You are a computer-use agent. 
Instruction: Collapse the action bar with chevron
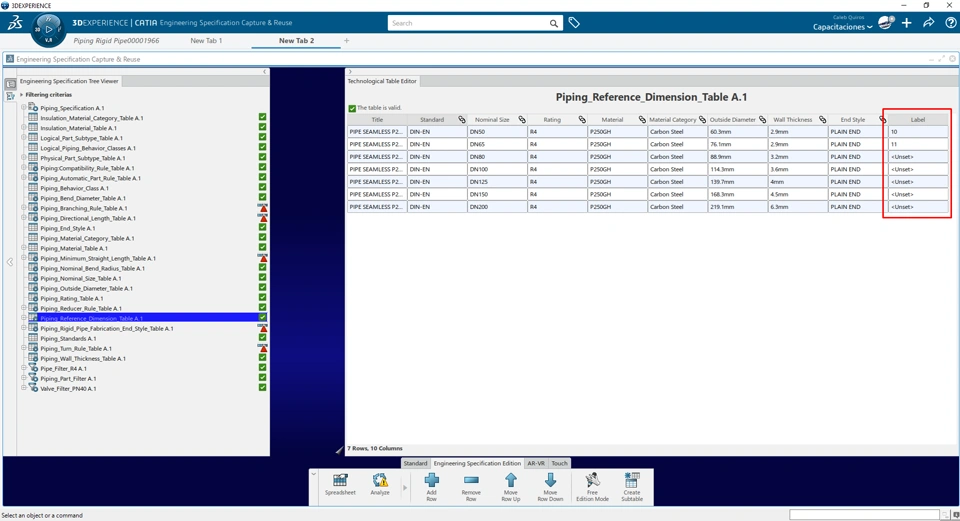(x=313, y=474)
